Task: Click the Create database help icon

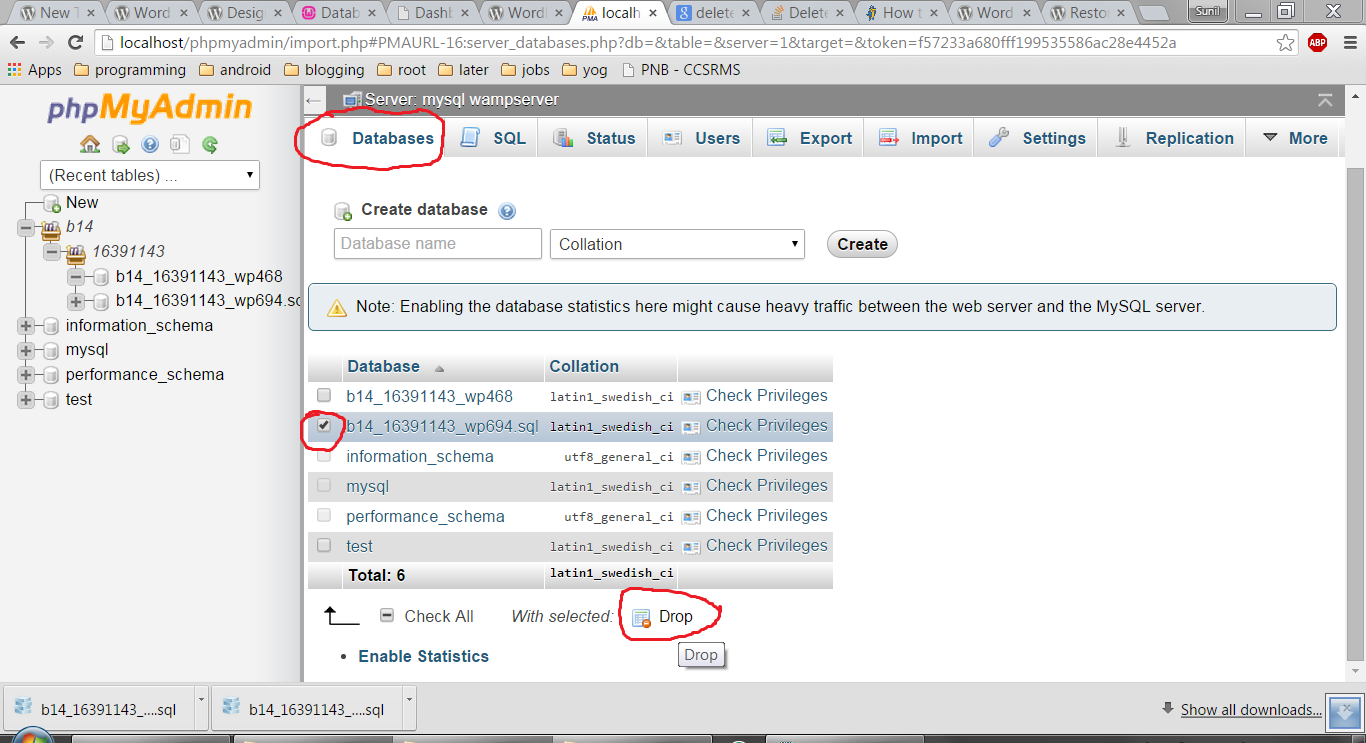Action: (x=507, y=211)
